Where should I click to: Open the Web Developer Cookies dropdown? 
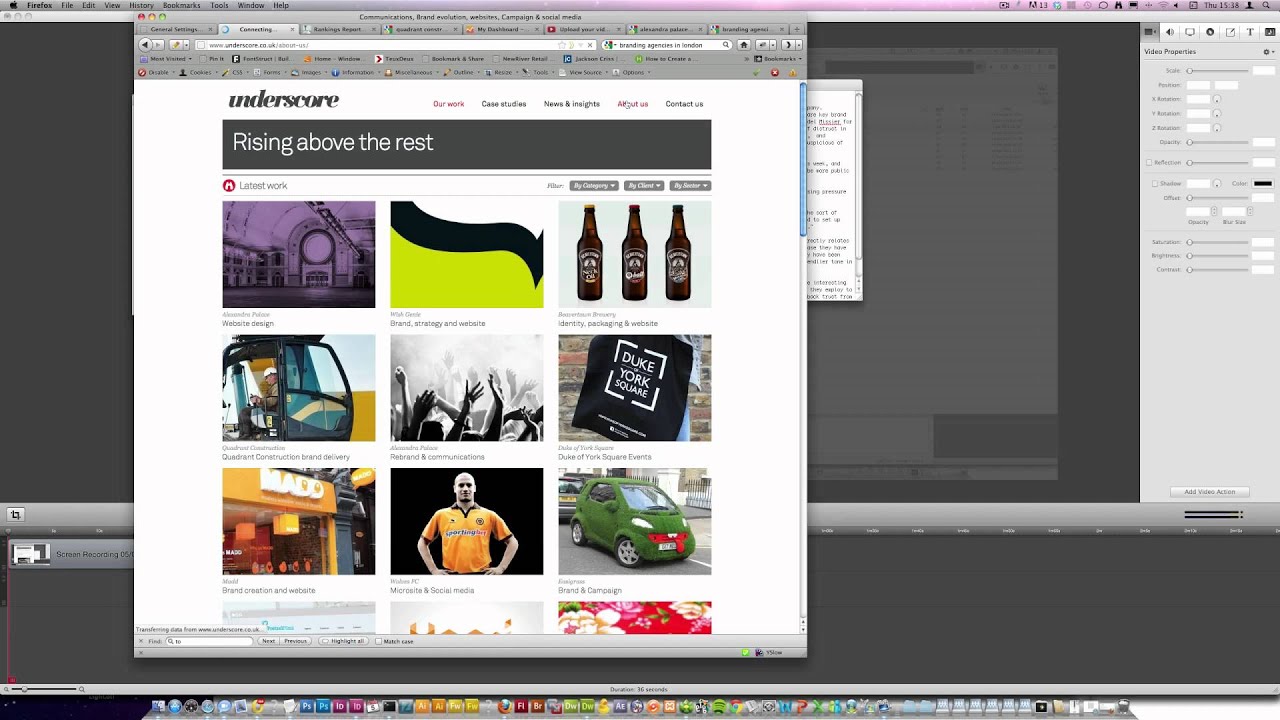[x=199, y=72]
